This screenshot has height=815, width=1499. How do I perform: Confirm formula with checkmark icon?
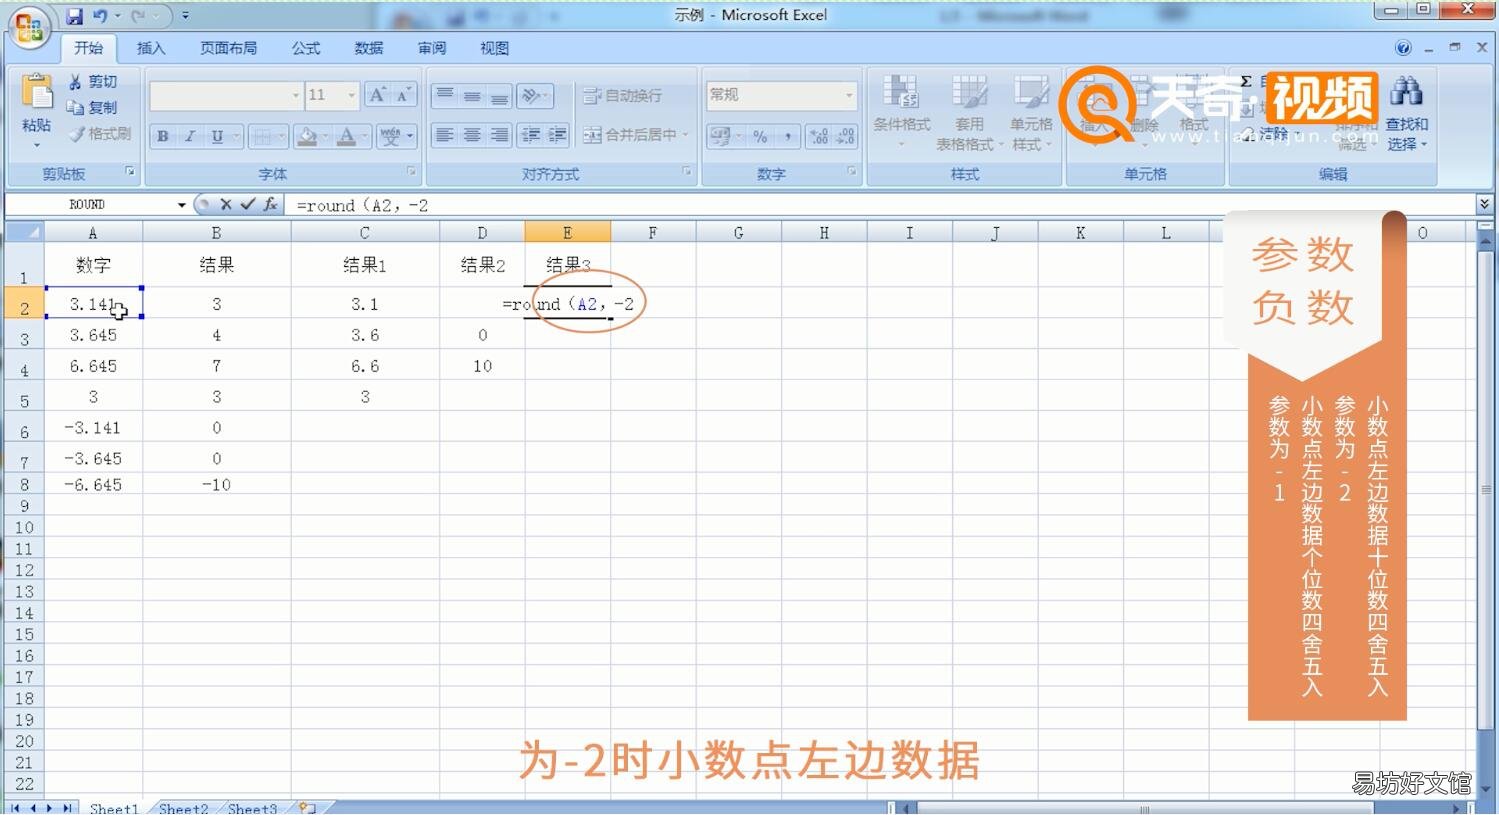pyautogui.click(x=248, y=204)
